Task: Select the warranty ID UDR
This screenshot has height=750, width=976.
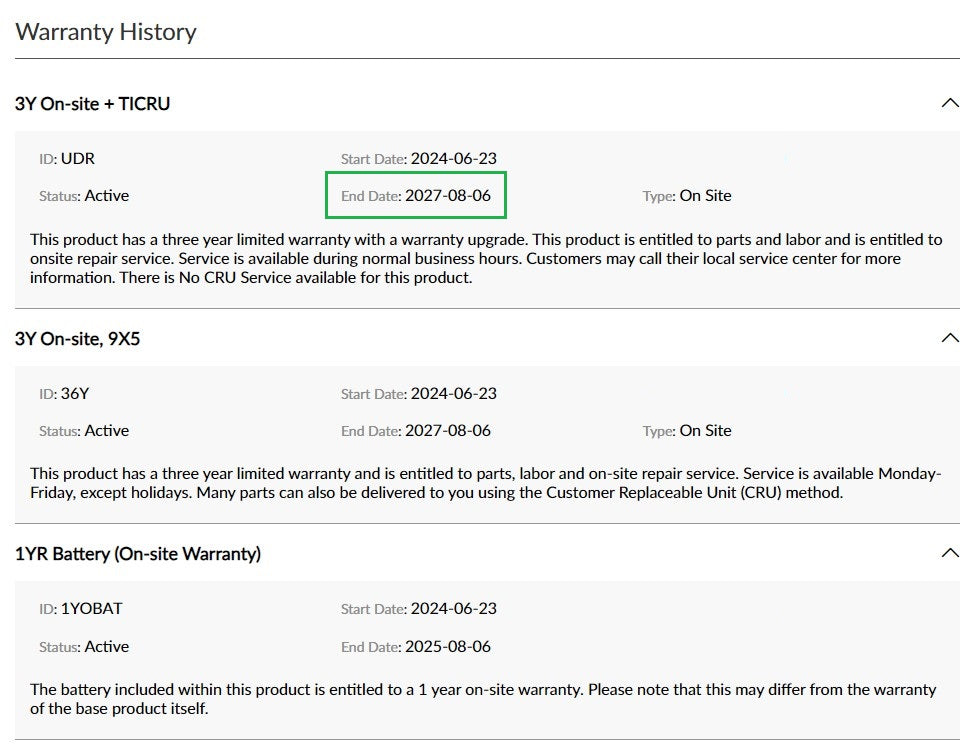Action: pos(77,158)
